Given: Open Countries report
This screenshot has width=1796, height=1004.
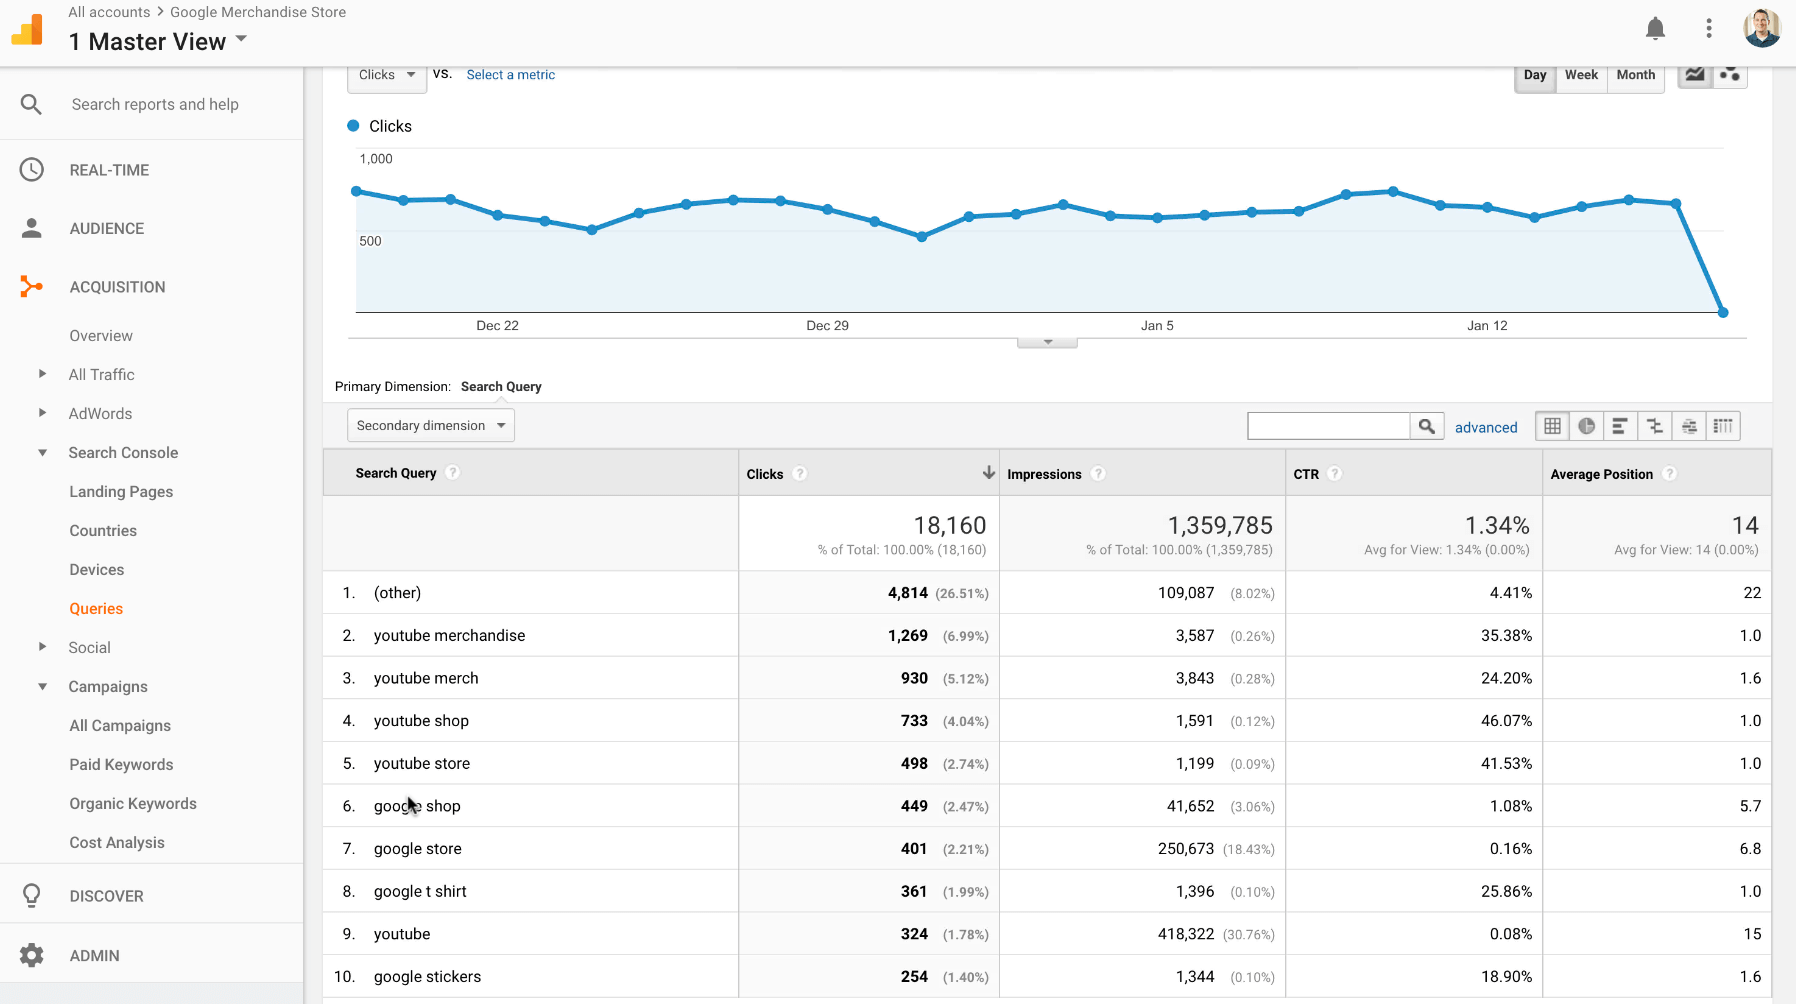Looking at the screenshot, I should click(103, 530).
